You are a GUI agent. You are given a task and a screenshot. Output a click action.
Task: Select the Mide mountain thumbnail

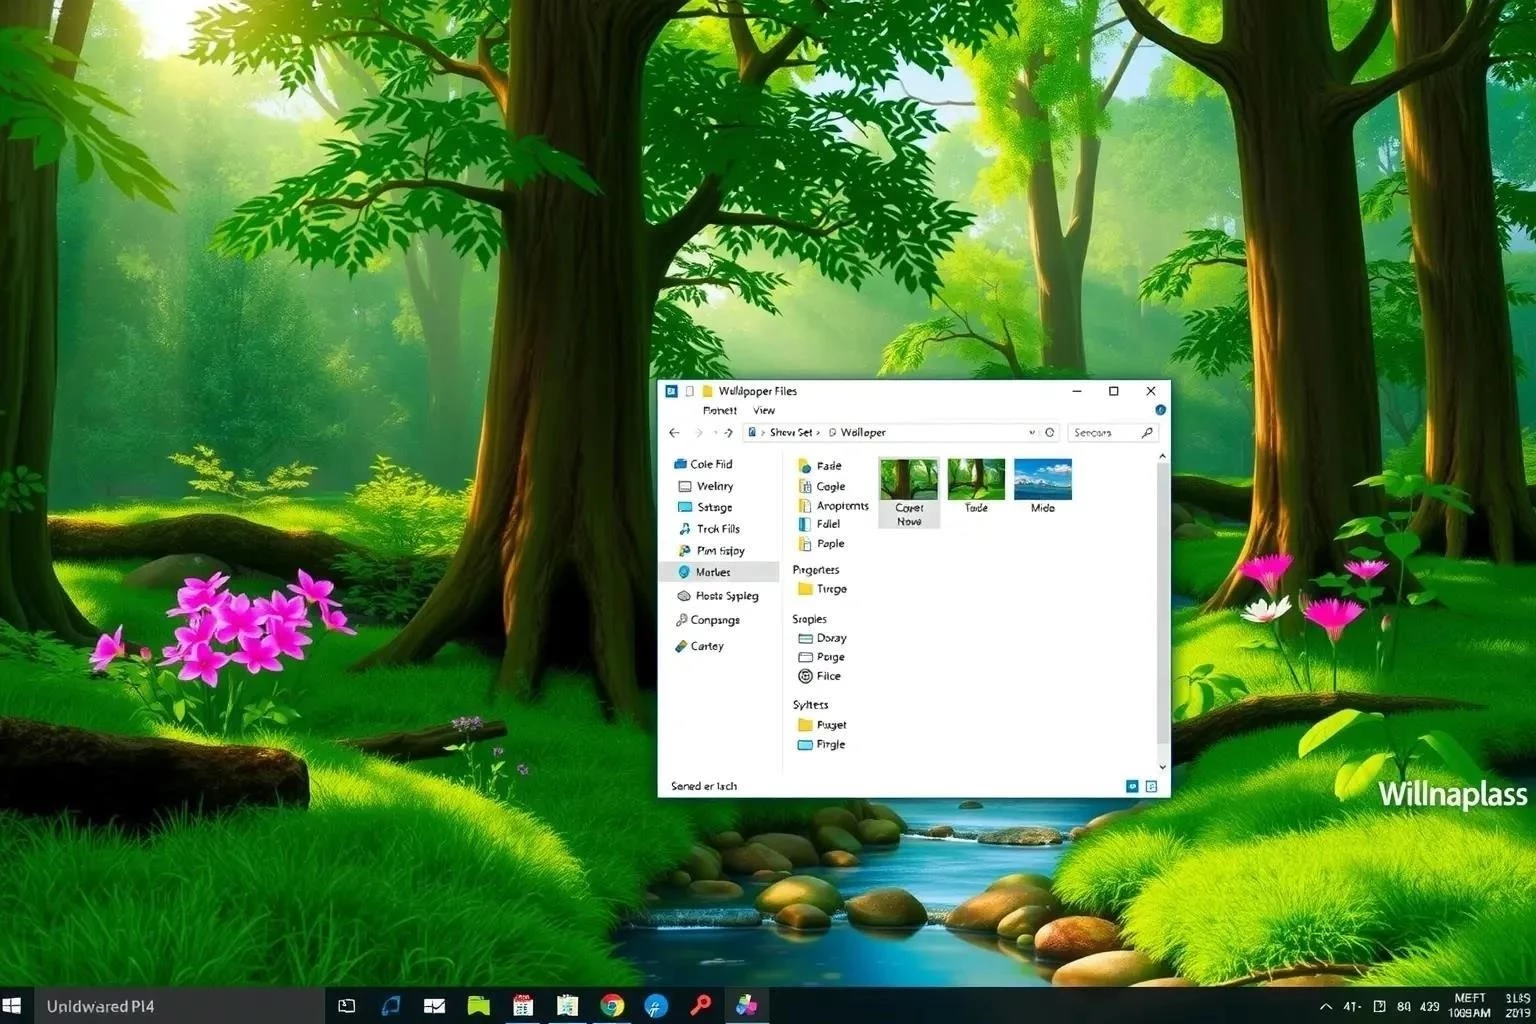pos(1043,487)
